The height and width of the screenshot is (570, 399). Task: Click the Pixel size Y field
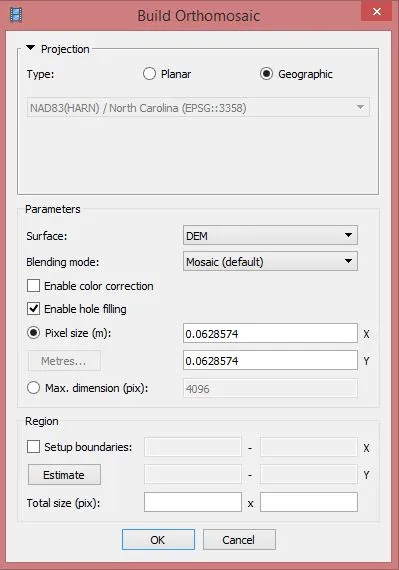coord(270,360)
